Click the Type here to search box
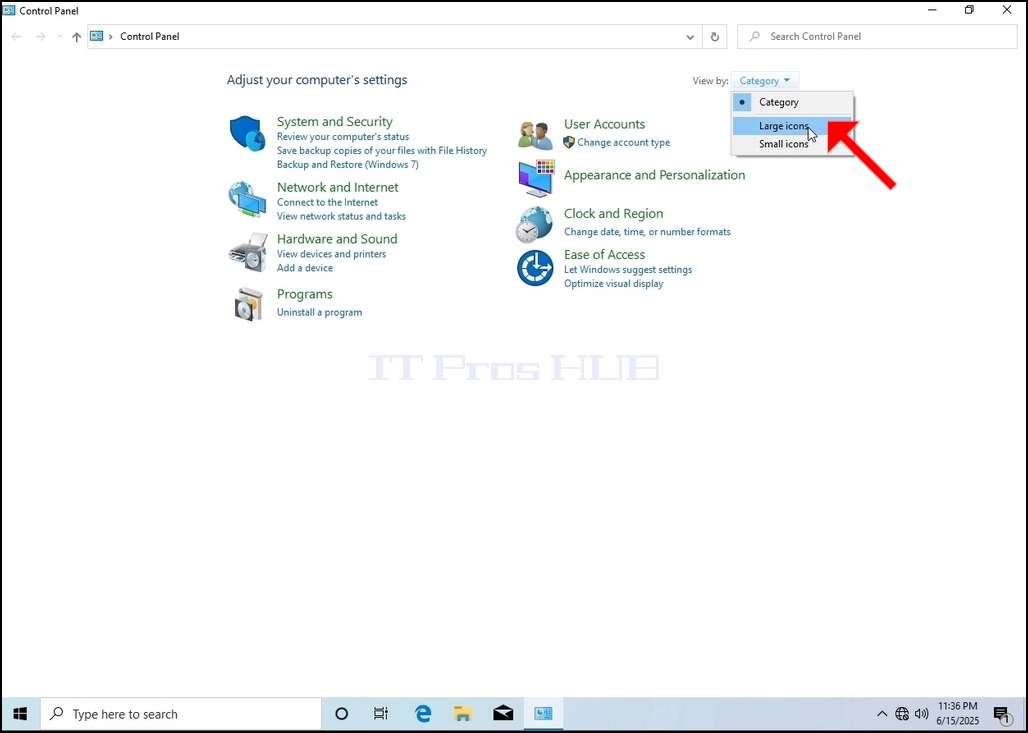This screenshot has width=1028, height=733. 181,714
